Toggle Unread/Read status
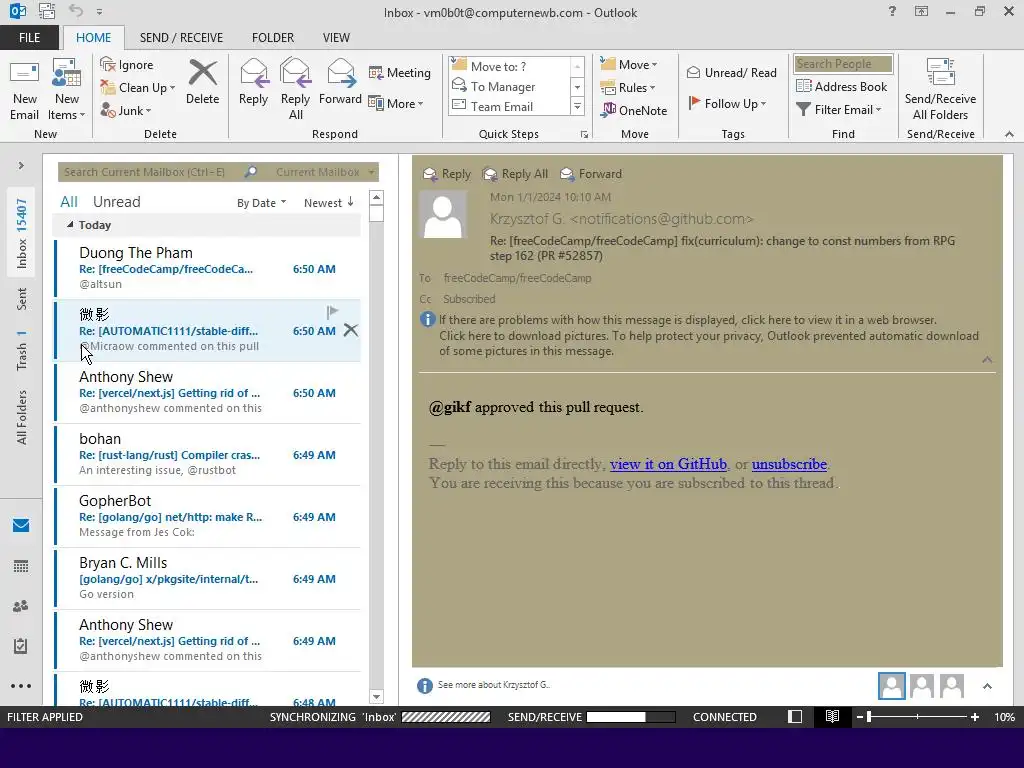Image resolution: width=1024 pixels, height=768 pixels. pyautogui.click(x=731, y=72)
